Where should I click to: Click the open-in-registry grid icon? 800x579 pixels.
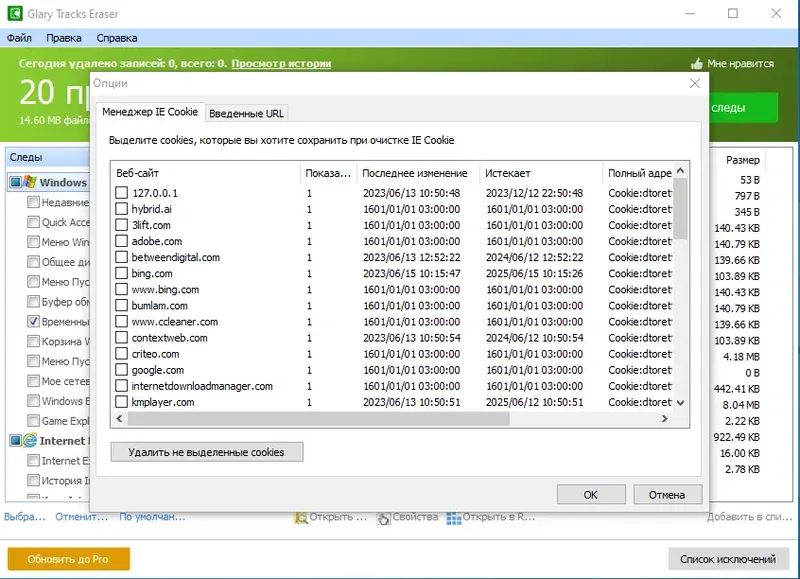(454, 518)
